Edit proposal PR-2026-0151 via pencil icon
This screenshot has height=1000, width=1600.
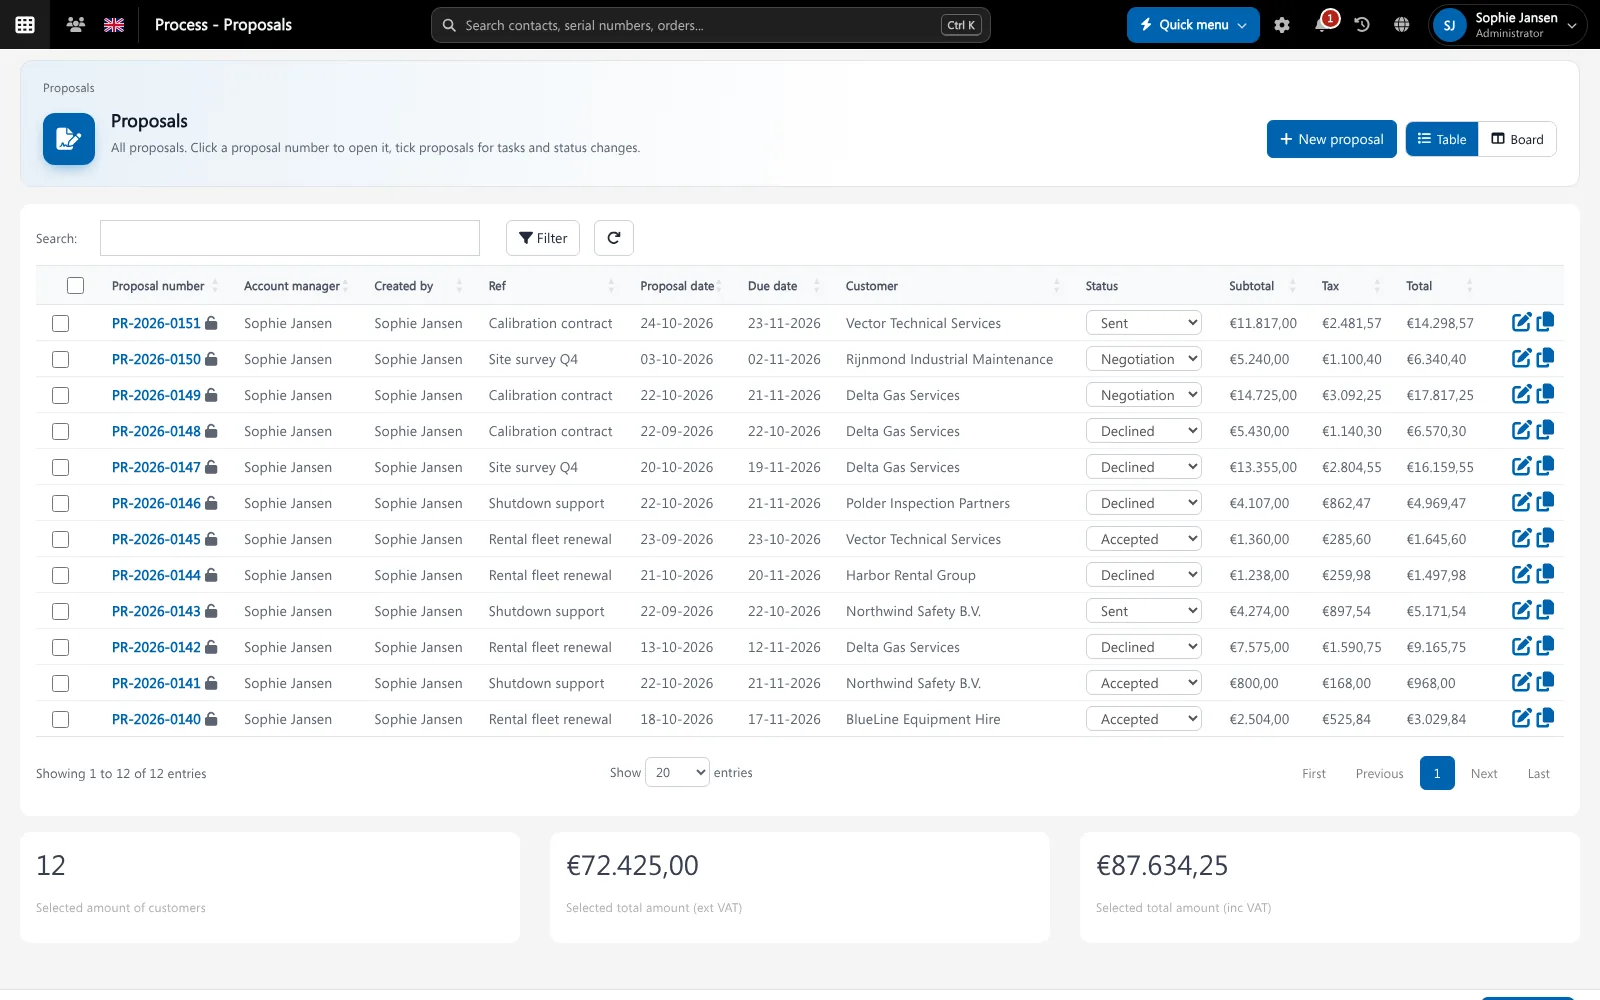tap(1521, 322)
